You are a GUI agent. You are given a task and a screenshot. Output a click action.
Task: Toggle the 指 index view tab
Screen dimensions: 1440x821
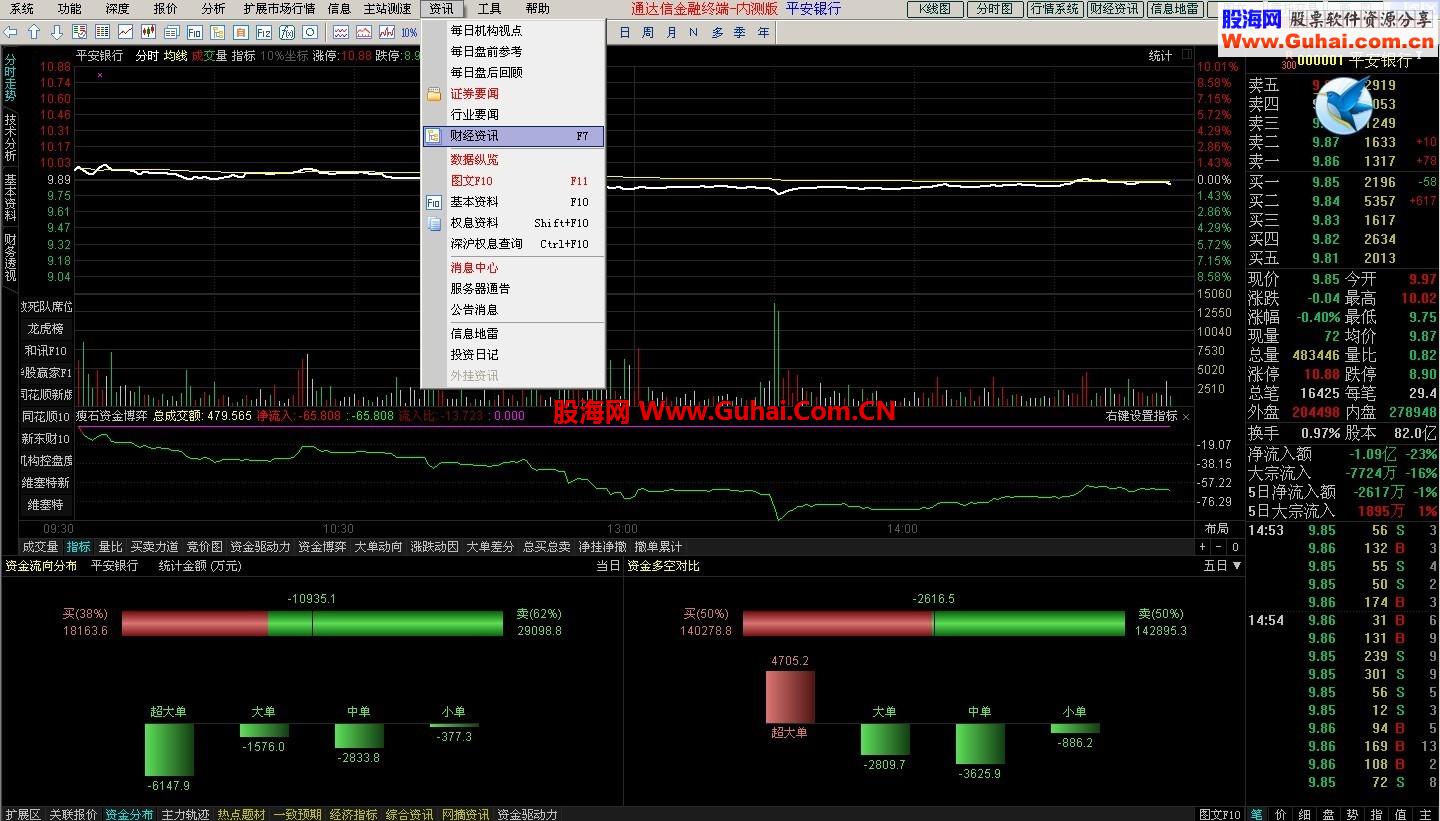1377,814
